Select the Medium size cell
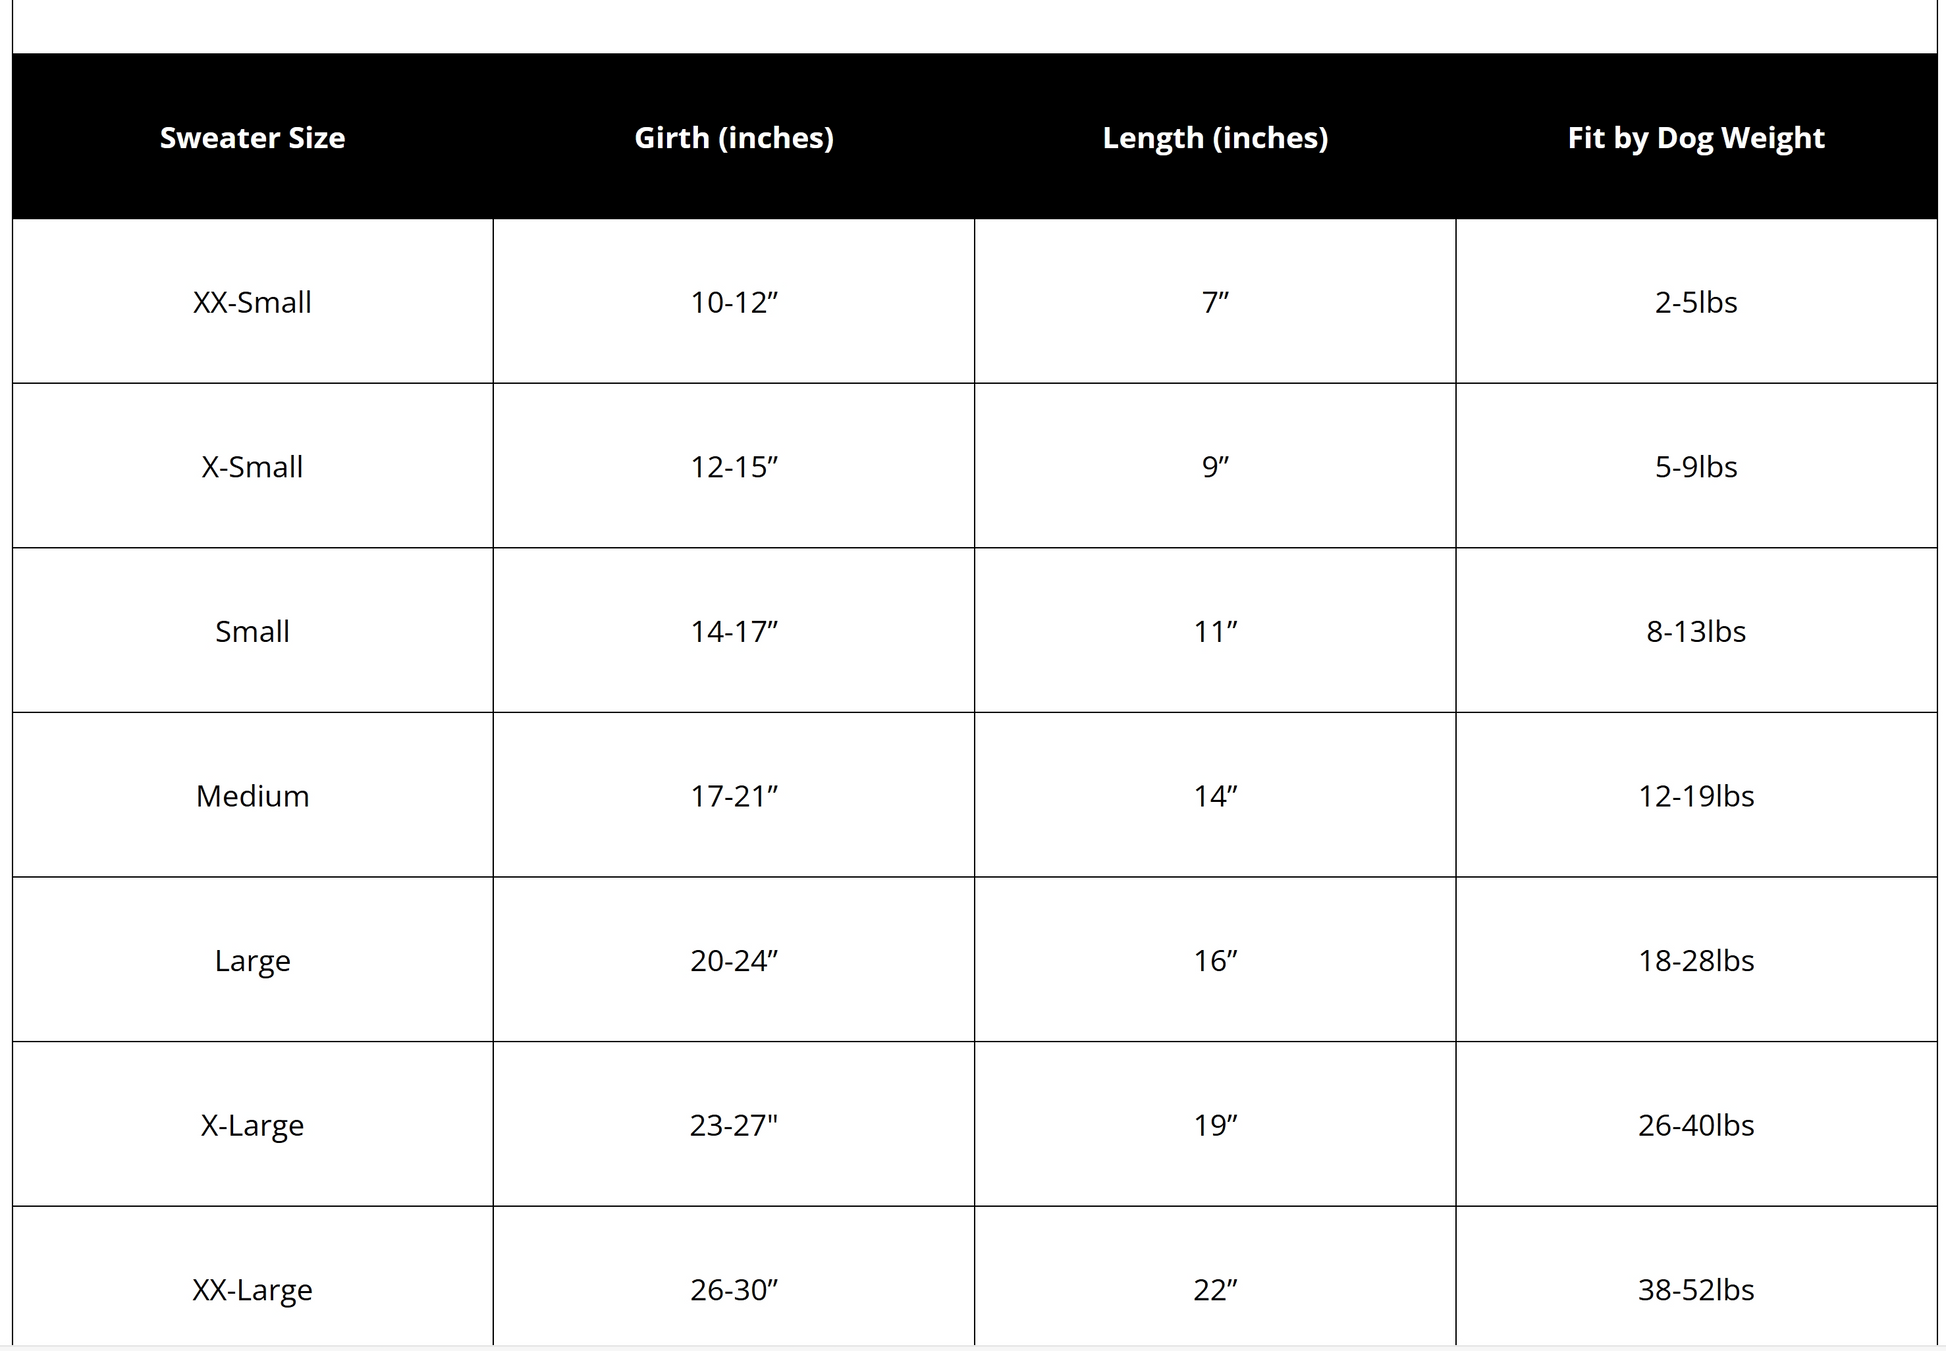The height and width of the screenshot is (1351, 1946). [x=252, y=796]
